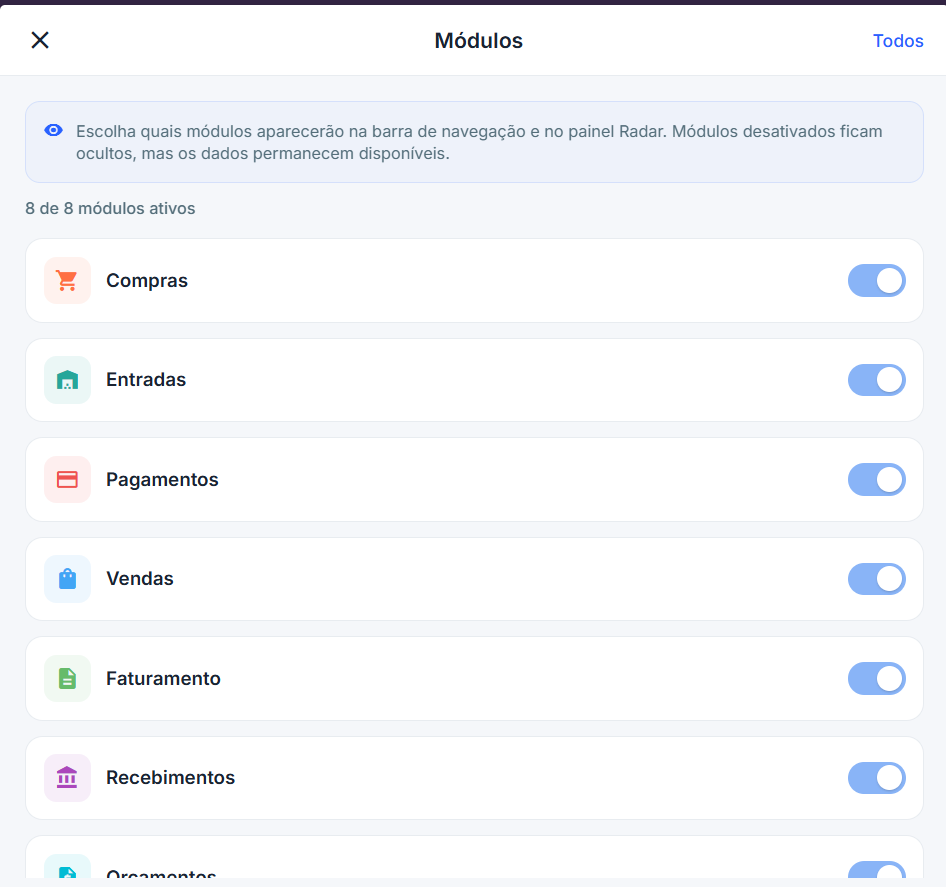Click the Módulos header title
Screen dimensions: 946x887
(x=478, y=41)
